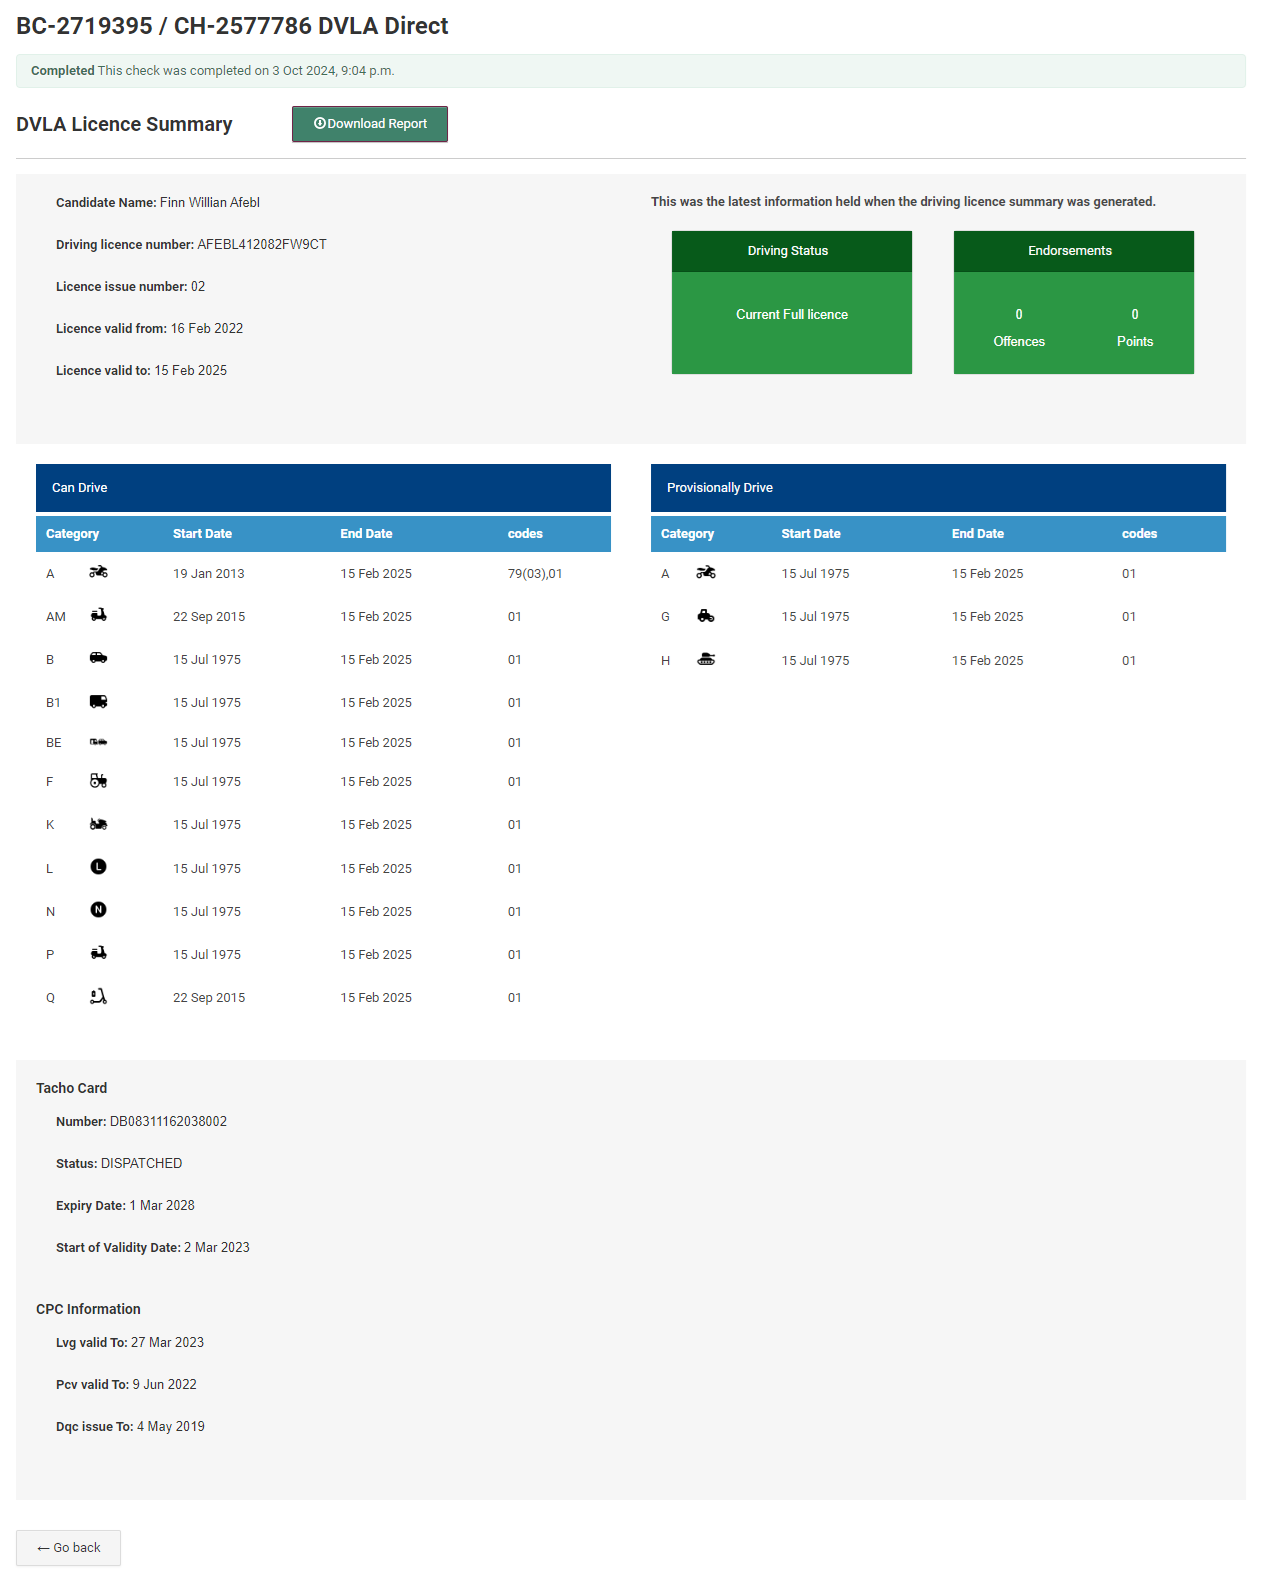Image resolution: width=1265 pixels, height=1587 pixels.
Task: Click the Completed check status banner
Action: [x=630, y=71]
